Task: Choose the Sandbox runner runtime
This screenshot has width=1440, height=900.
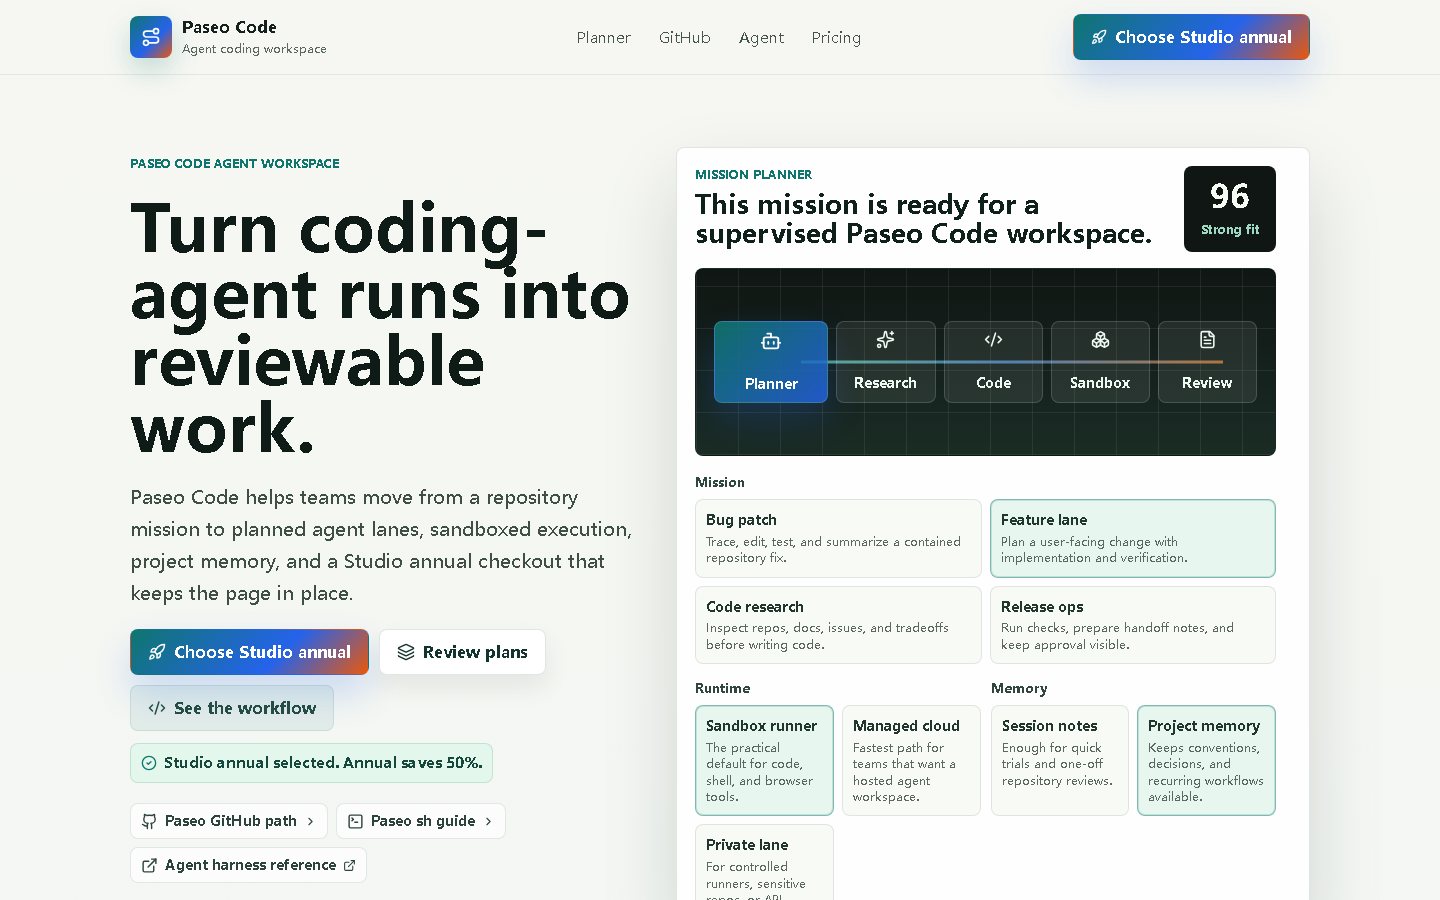Action: (x=764, y=760)
